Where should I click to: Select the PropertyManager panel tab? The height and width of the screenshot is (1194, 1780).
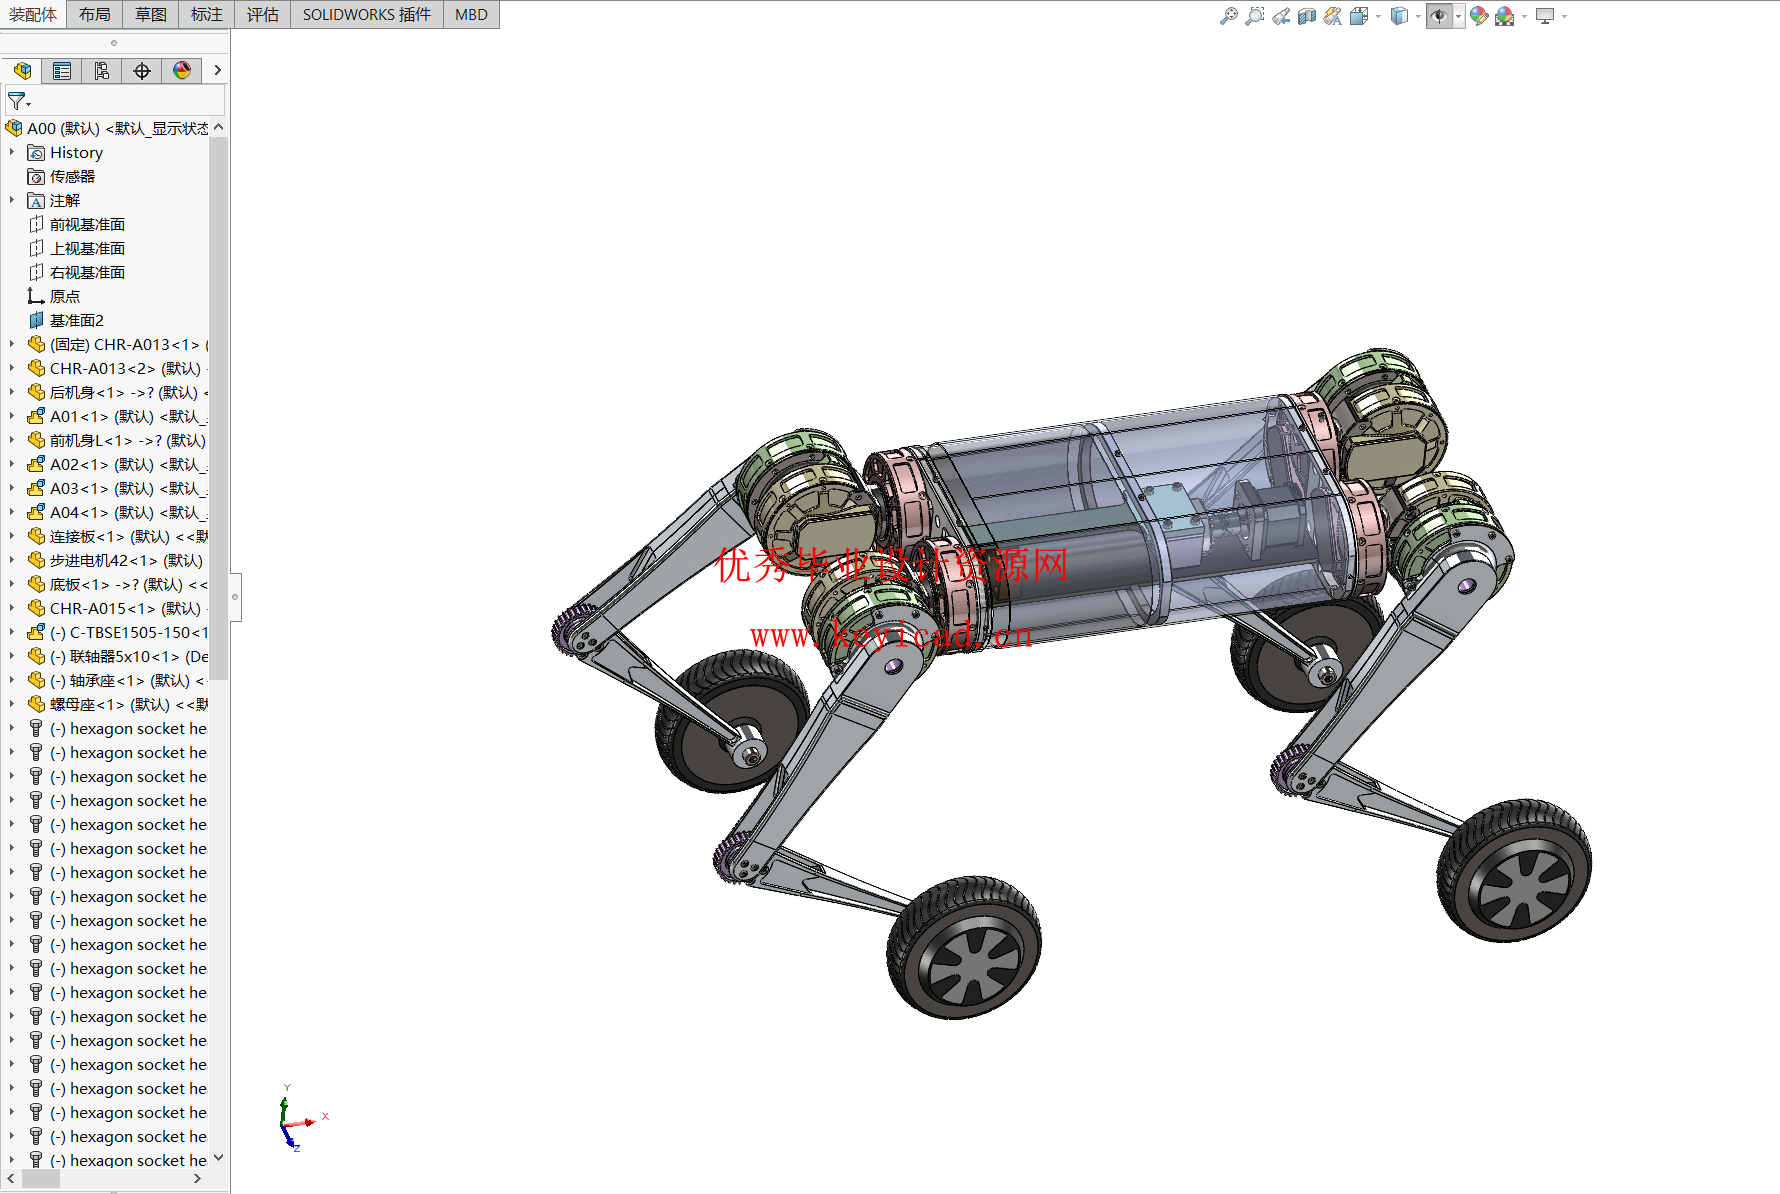coord(62,70)
